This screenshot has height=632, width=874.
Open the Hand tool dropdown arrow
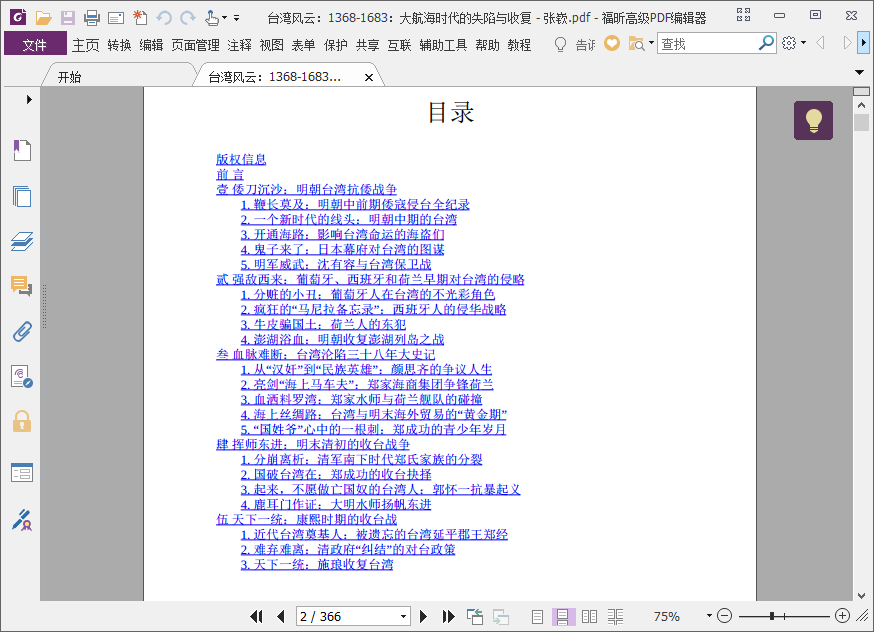pos(224,18)
